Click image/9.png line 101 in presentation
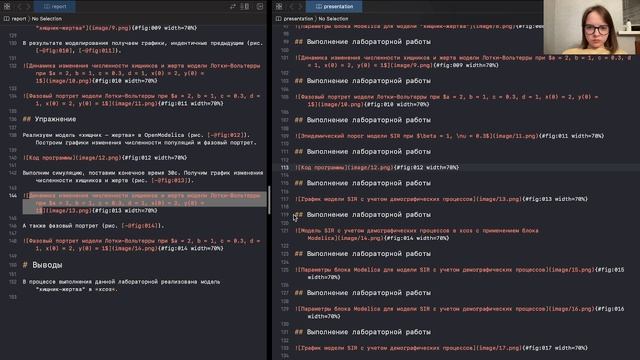The height and width of the screenshot is (360, 640). pyautogui.click(x=463, y=61)
